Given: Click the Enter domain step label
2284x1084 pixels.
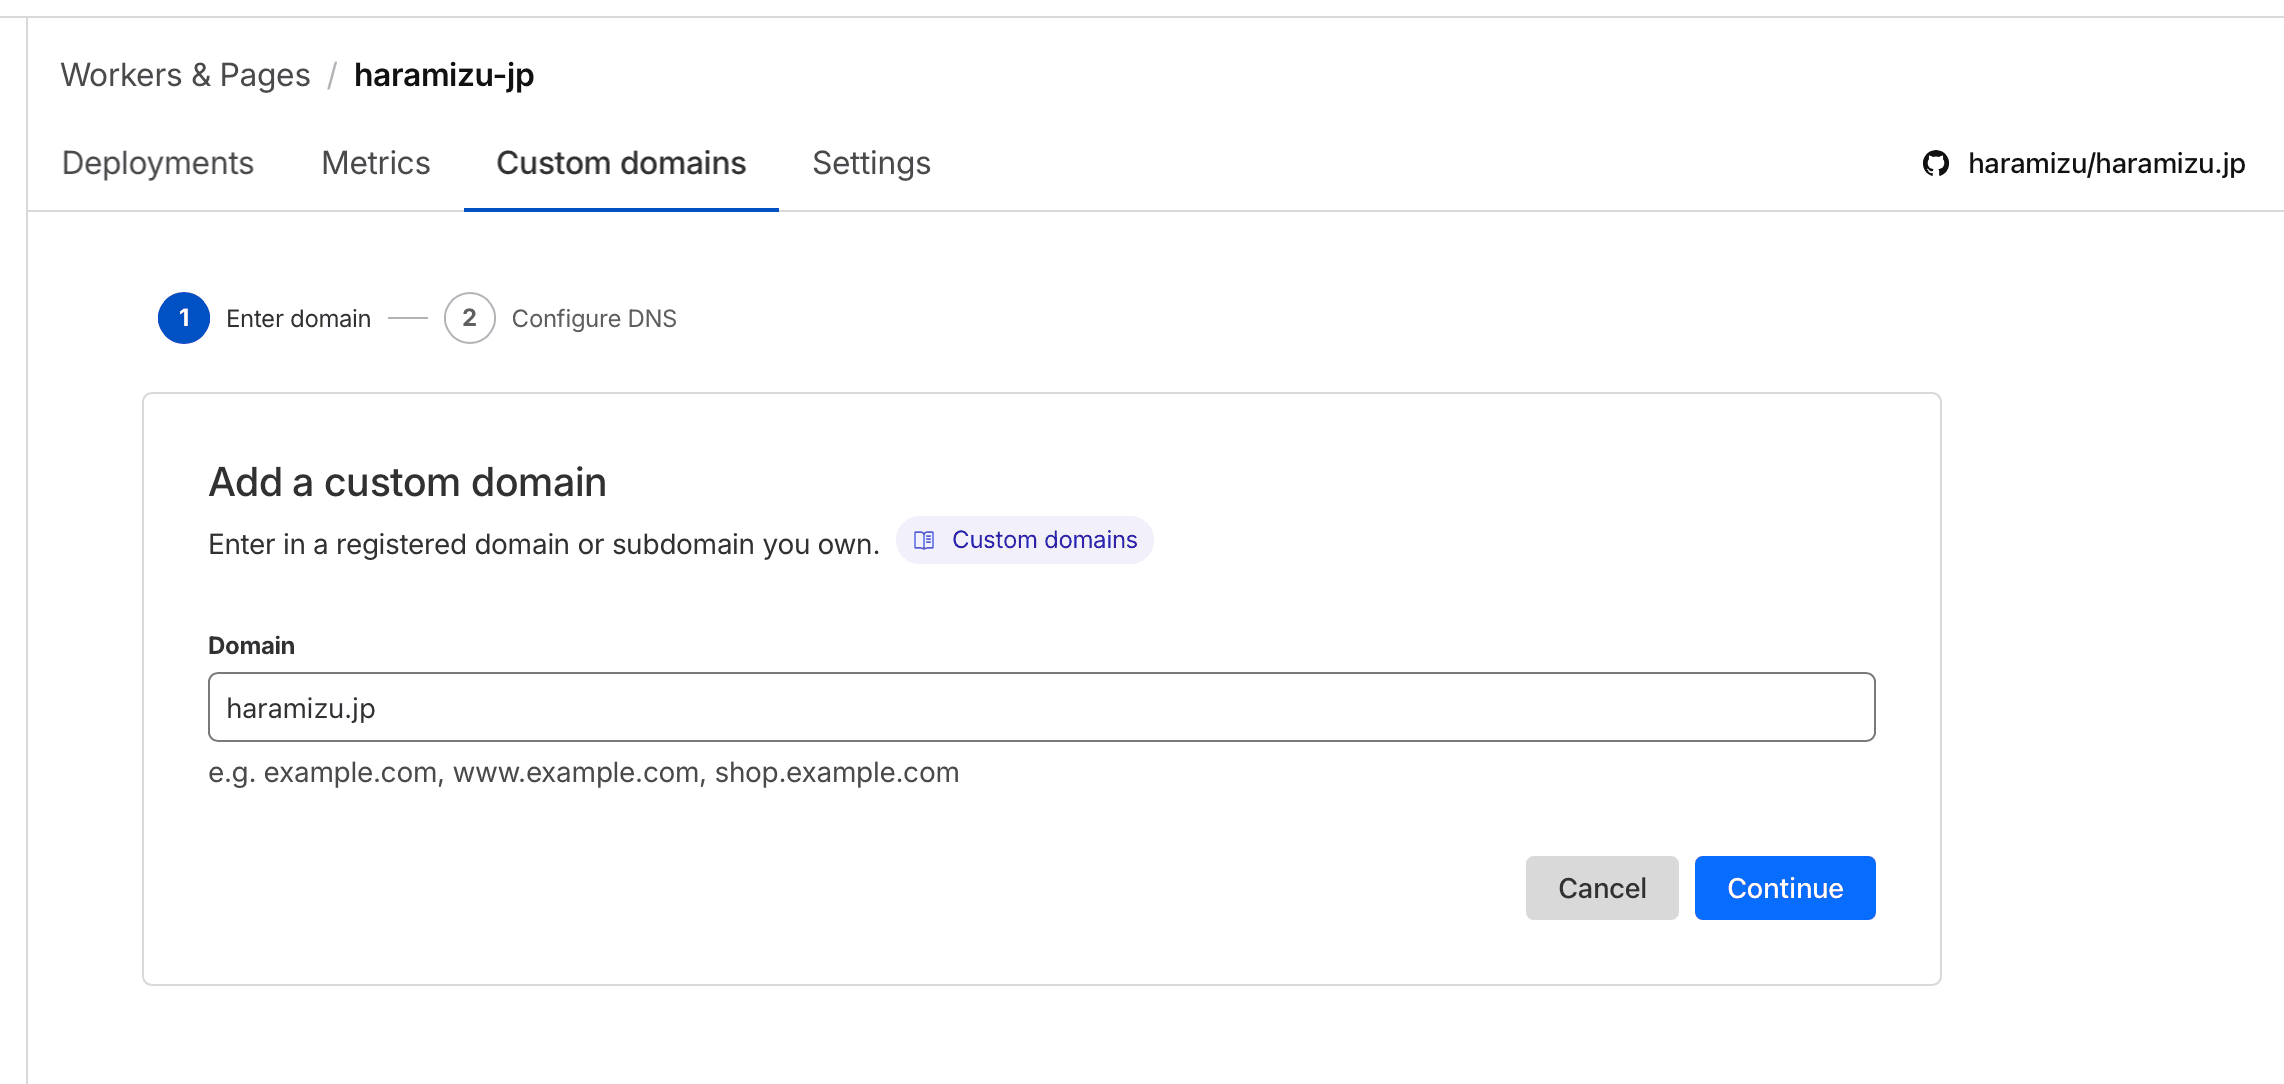Looking at the screenshot, I should pyautogui.click(x=298, y=318).
